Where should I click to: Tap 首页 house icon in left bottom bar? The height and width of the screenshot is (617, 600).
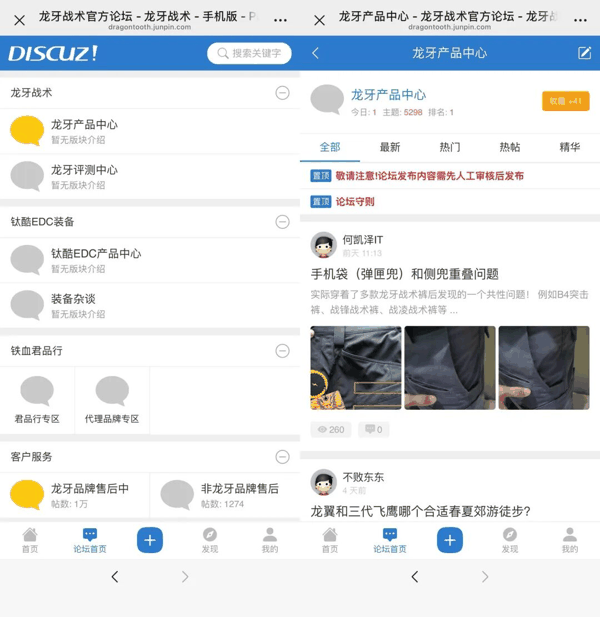(30, 535)
